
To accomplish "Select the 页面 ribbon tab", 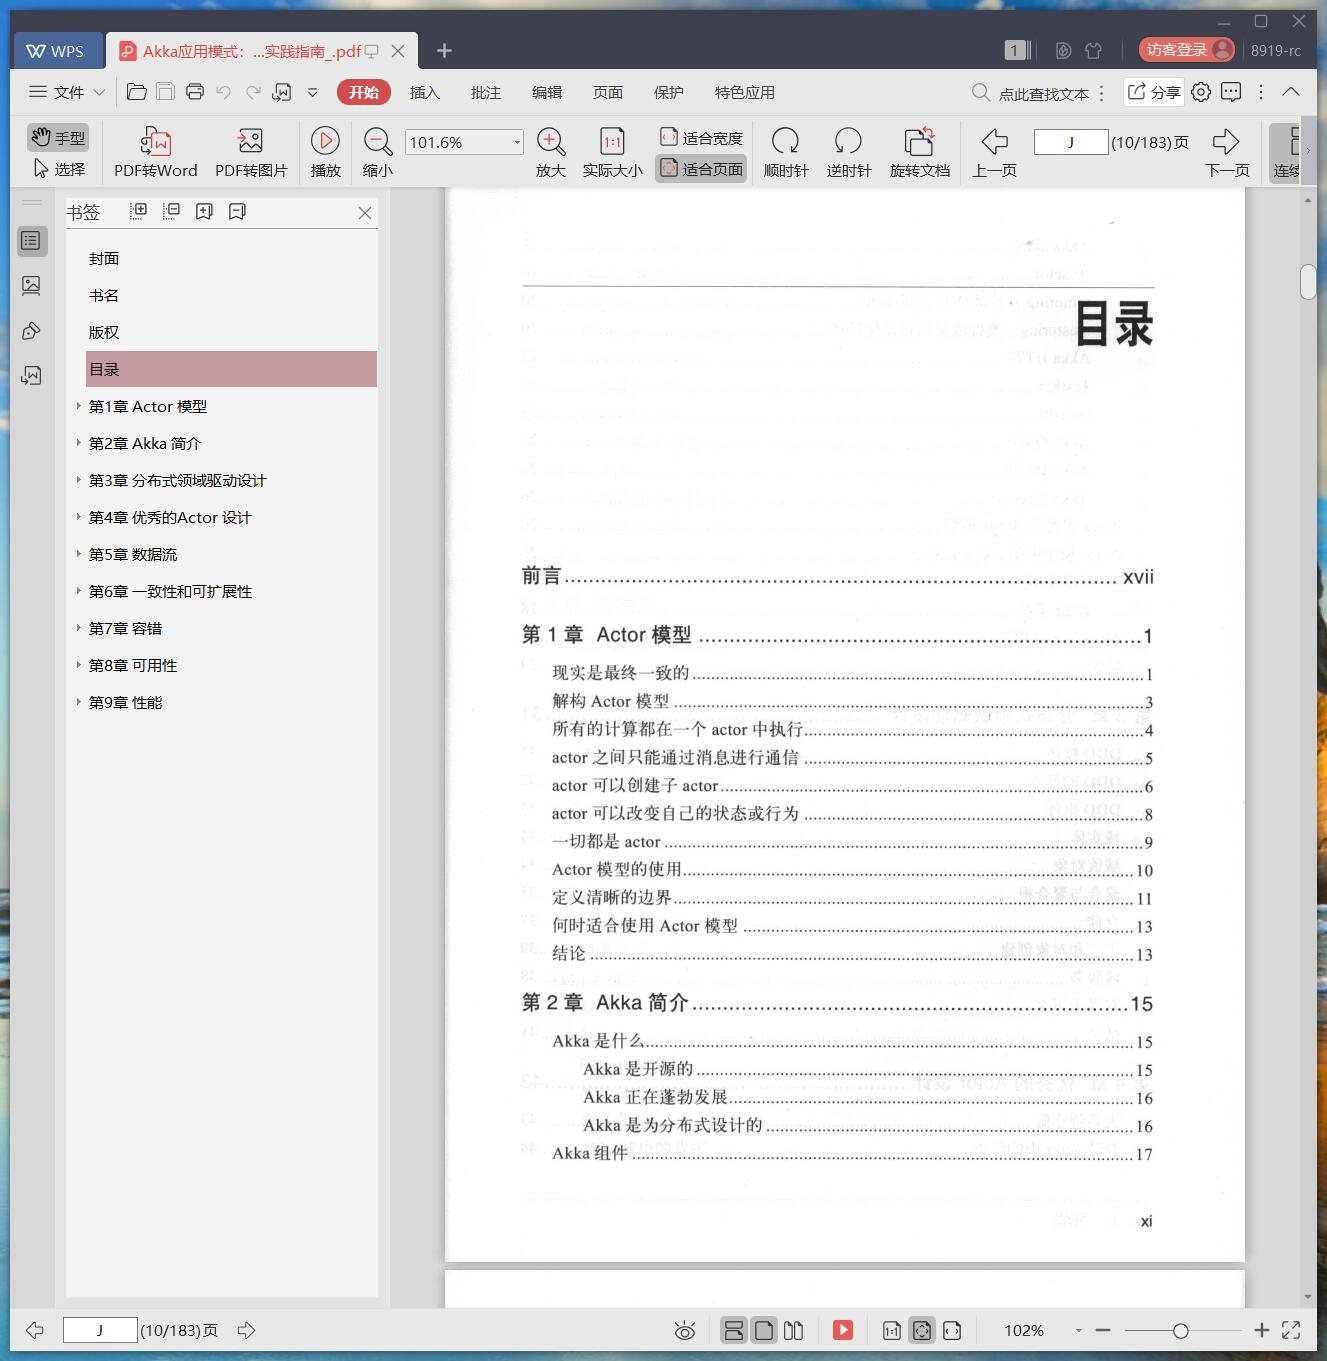I will pyautogui.click(x=608, y=92).
